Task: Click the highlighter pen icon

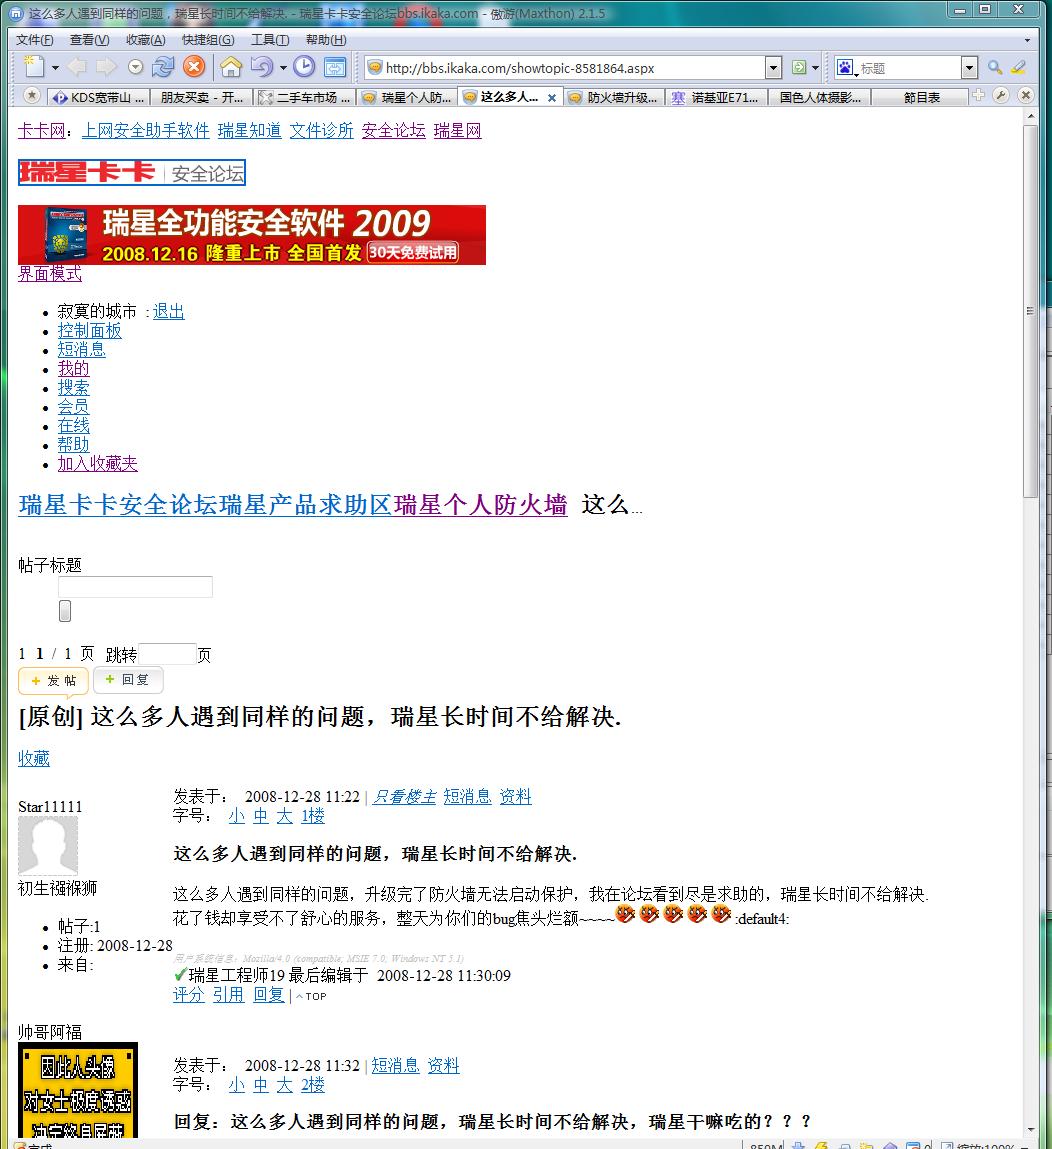Action: pos(1018,67)
